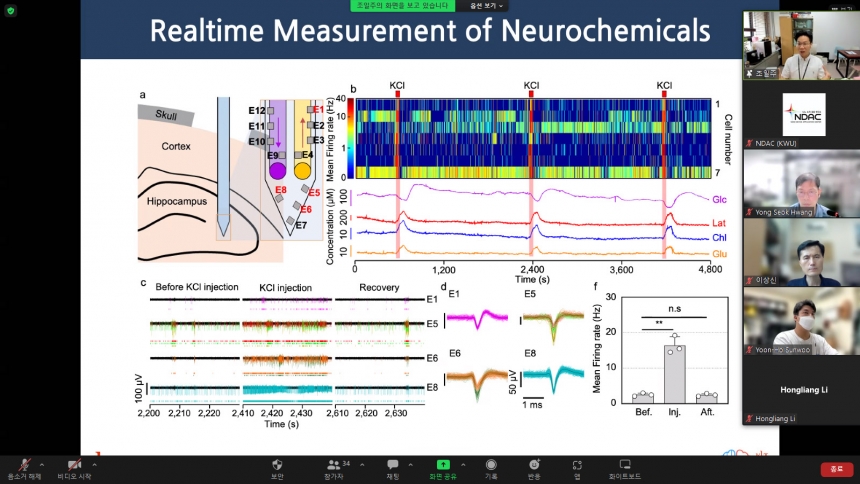Image resolution: width=860 pixels, height=484 pixels.
Task: Open the Chat (채팅) panel
Action: tap(392, 466)
